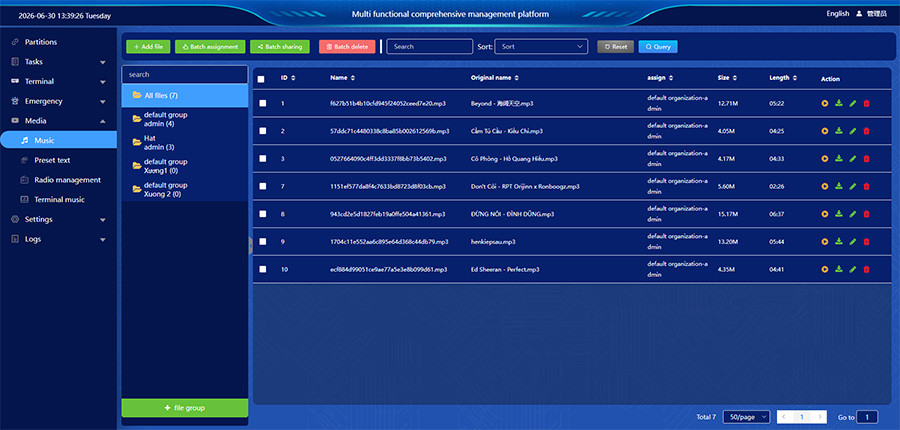Delete the Cô Phòng file
This screenshot has height=430, width=900.
click(x=866, y=158)
